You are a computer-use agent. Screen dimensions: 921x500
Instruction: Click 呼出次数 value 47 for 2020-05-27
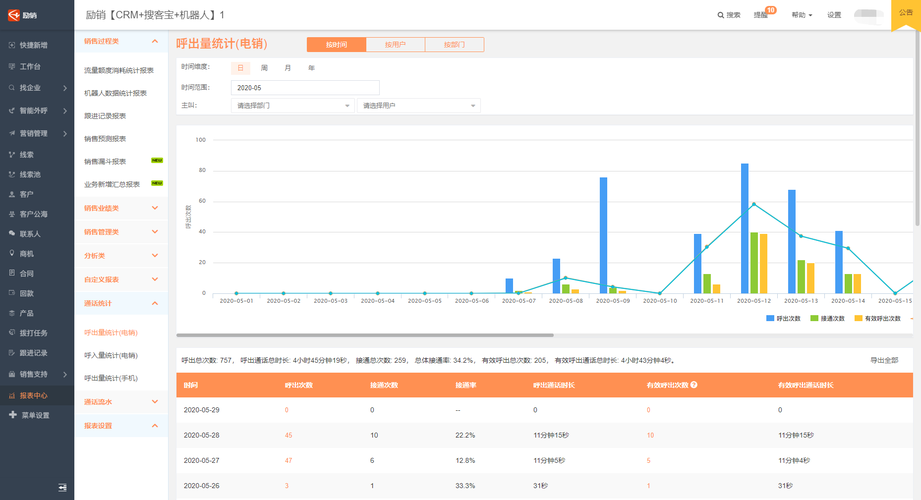point(288,461)
